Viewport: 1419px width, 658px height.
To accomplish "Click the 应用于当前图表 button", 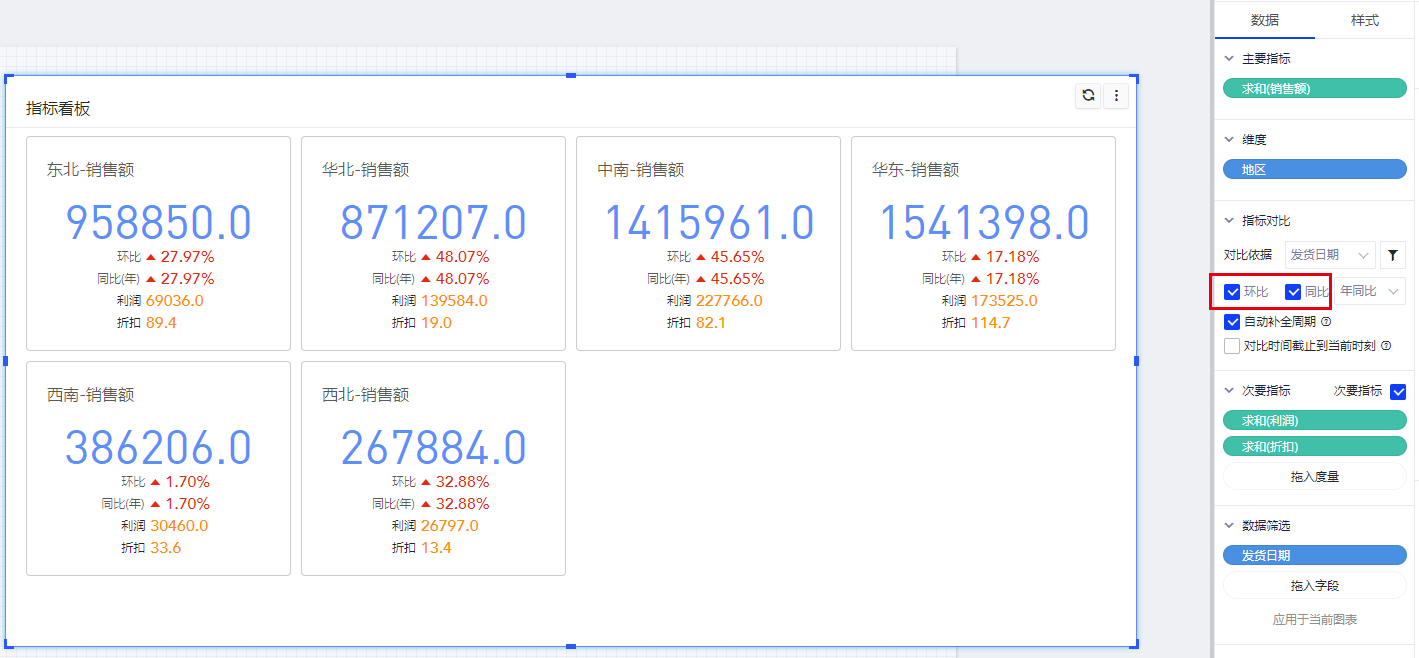I will click(x=1314, y=620).
